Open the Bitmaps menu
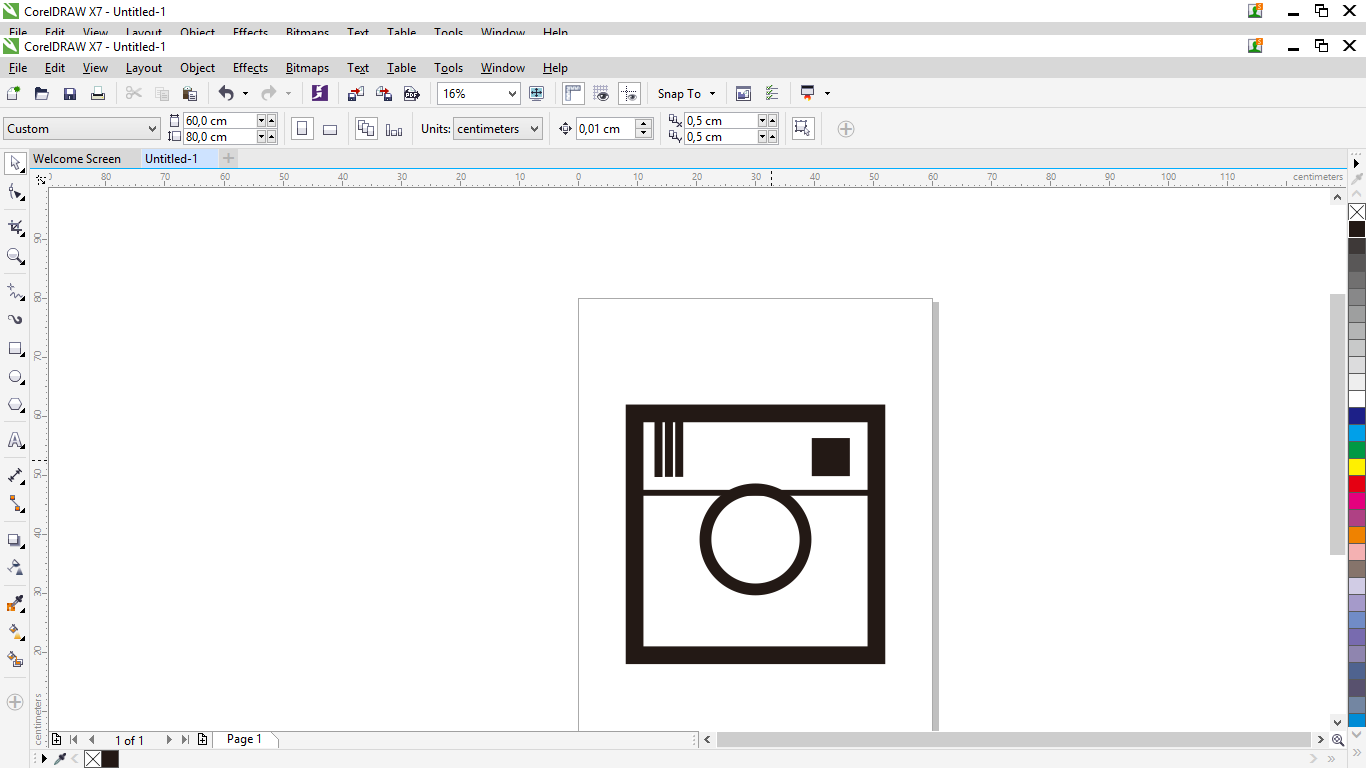 pos(307,67)
